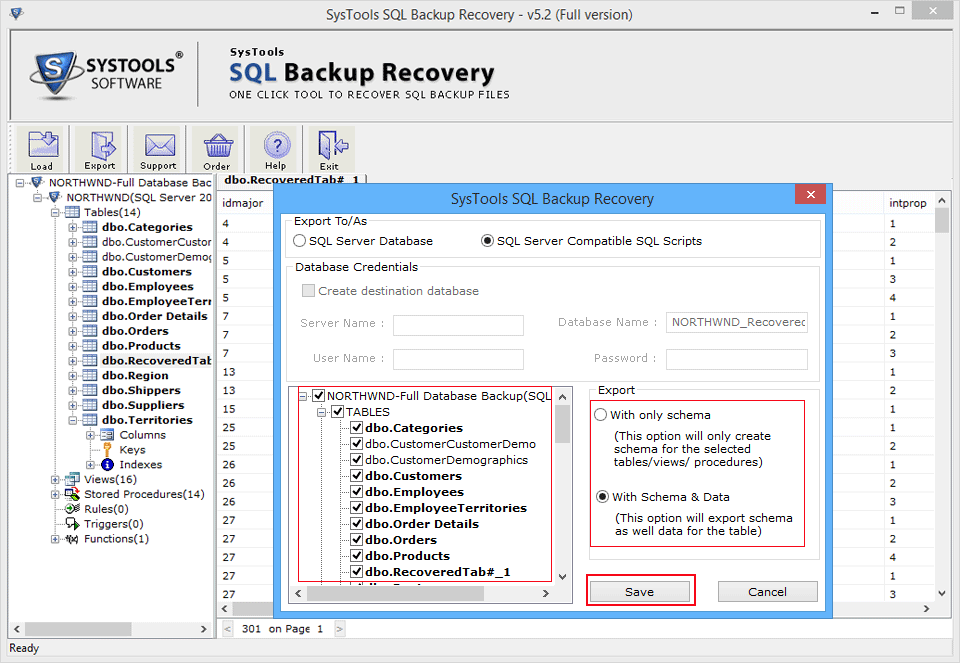Expand the Columns node under dbo.Territories
Image resolution: width=960 pixels, height=663 pixels.
point(91,435)
